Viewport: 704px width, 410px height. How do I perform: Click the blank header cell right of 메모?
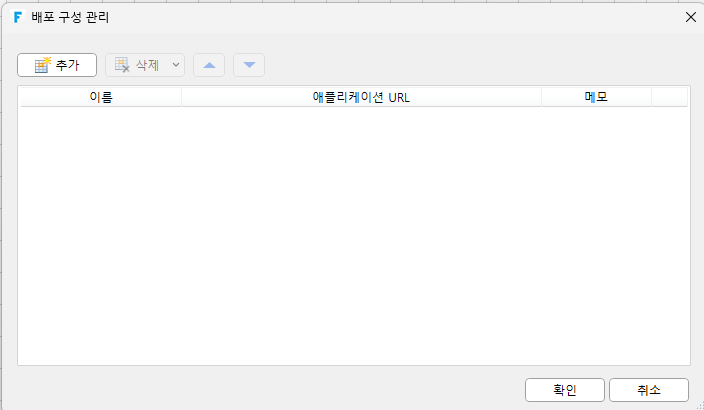click(x=669, y=97)
